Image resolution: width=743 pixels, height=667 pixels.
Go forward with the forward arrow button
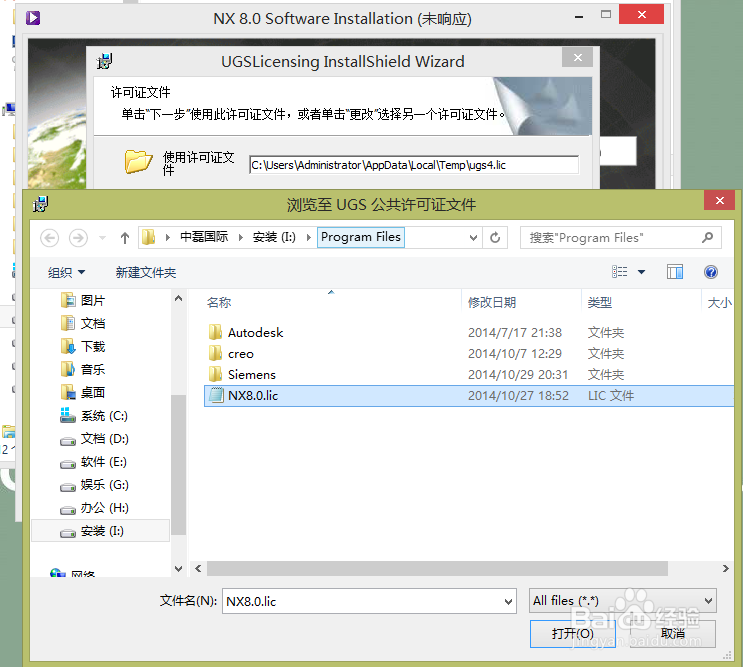point(78,237)
